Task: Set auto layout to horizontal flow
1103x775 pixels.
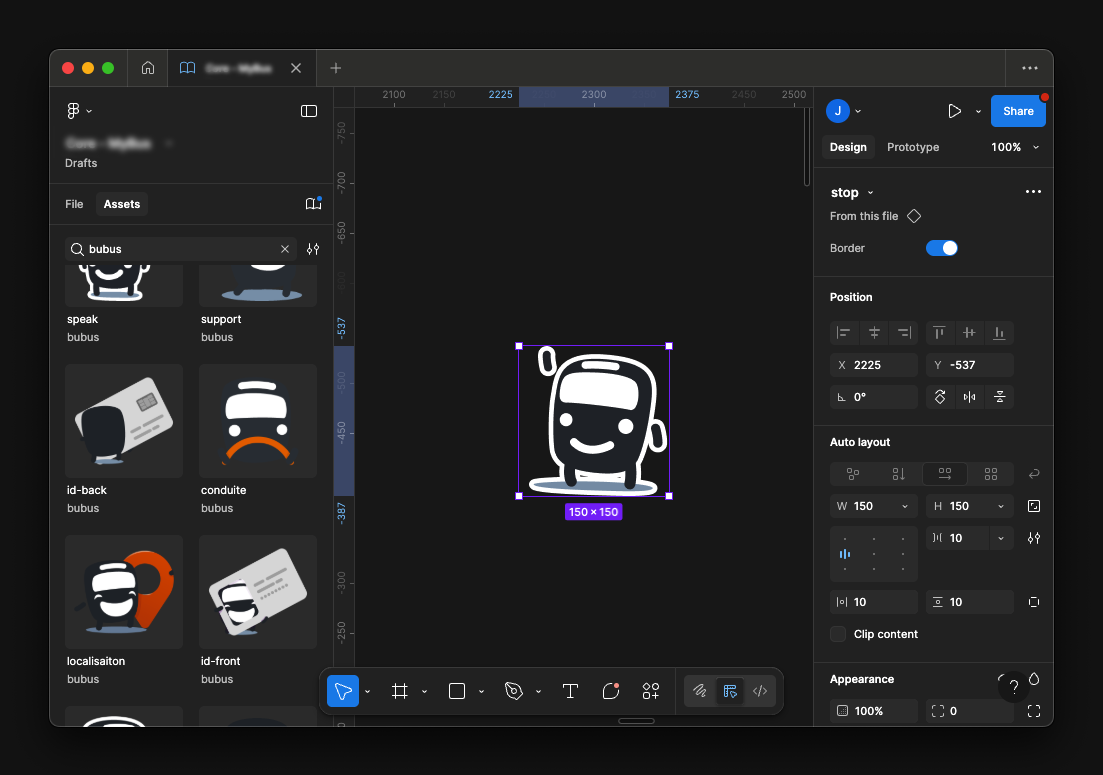Action: (x=945, y=474)
